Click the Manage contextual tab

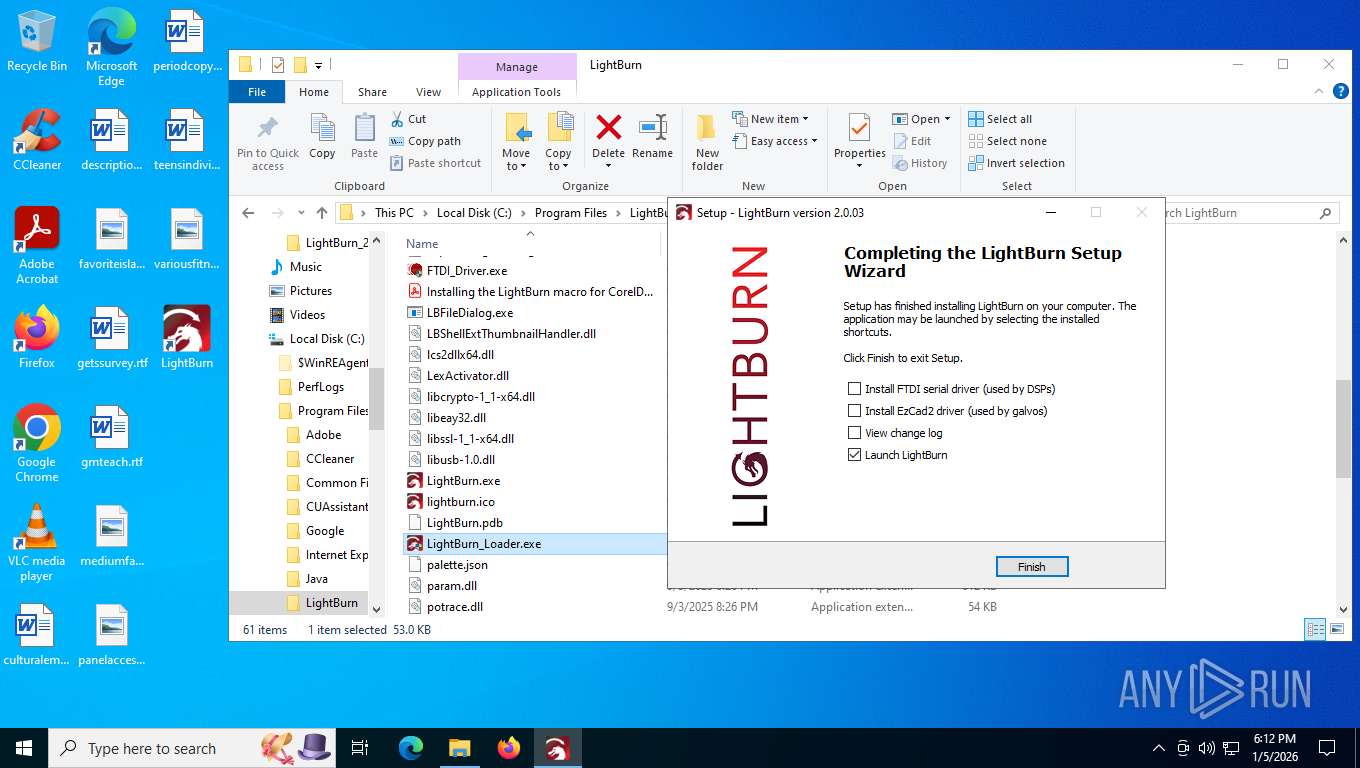(x=517, y=67)
